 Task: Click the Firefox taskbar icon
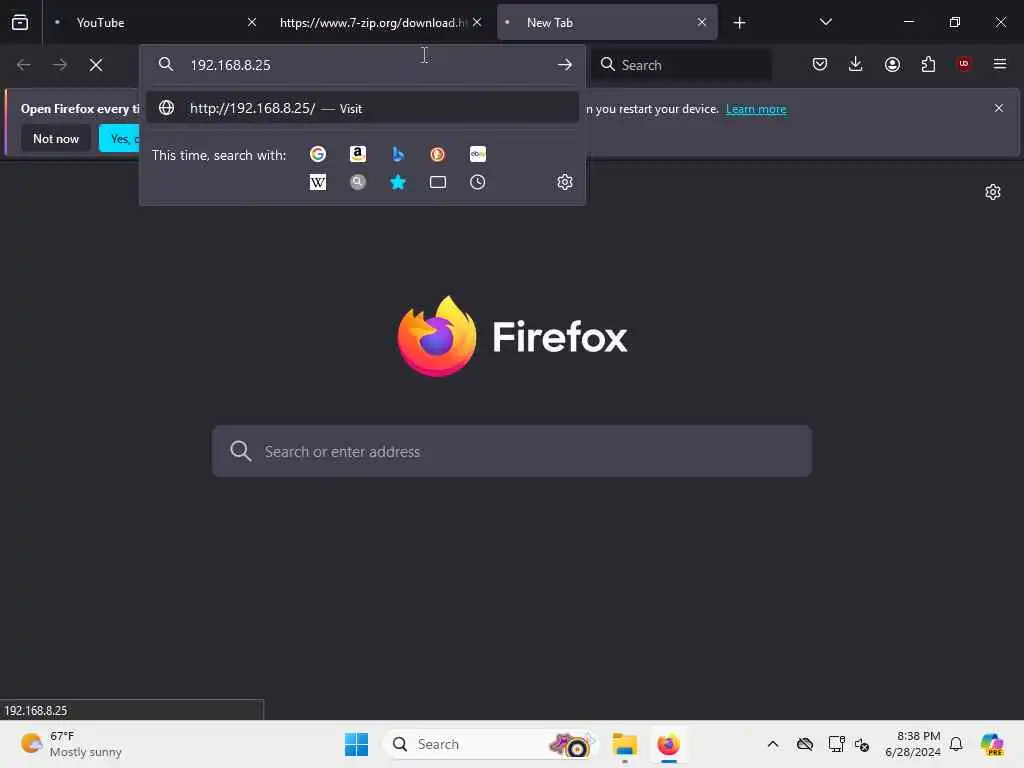coord(669,744)
